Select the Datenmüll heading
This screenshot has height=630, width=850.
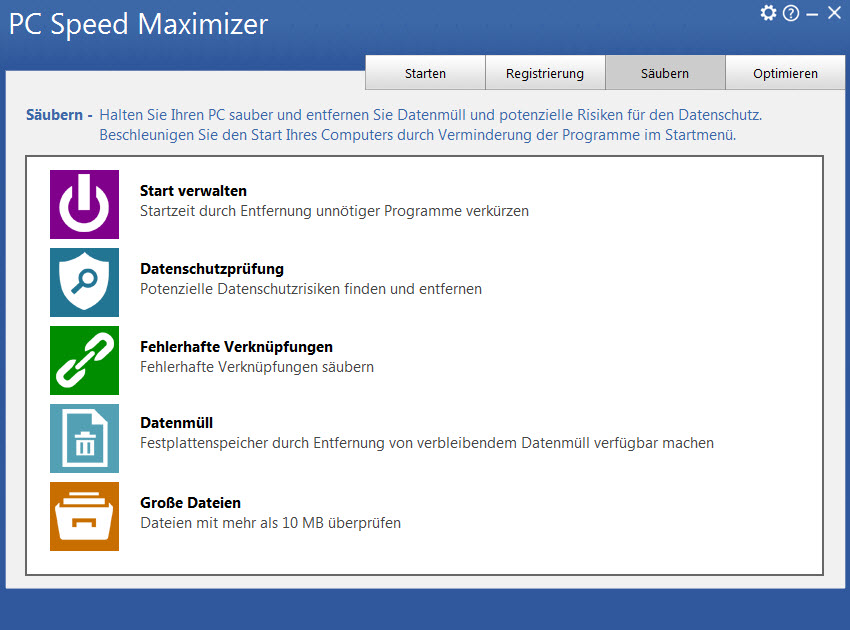pos(176,423)
